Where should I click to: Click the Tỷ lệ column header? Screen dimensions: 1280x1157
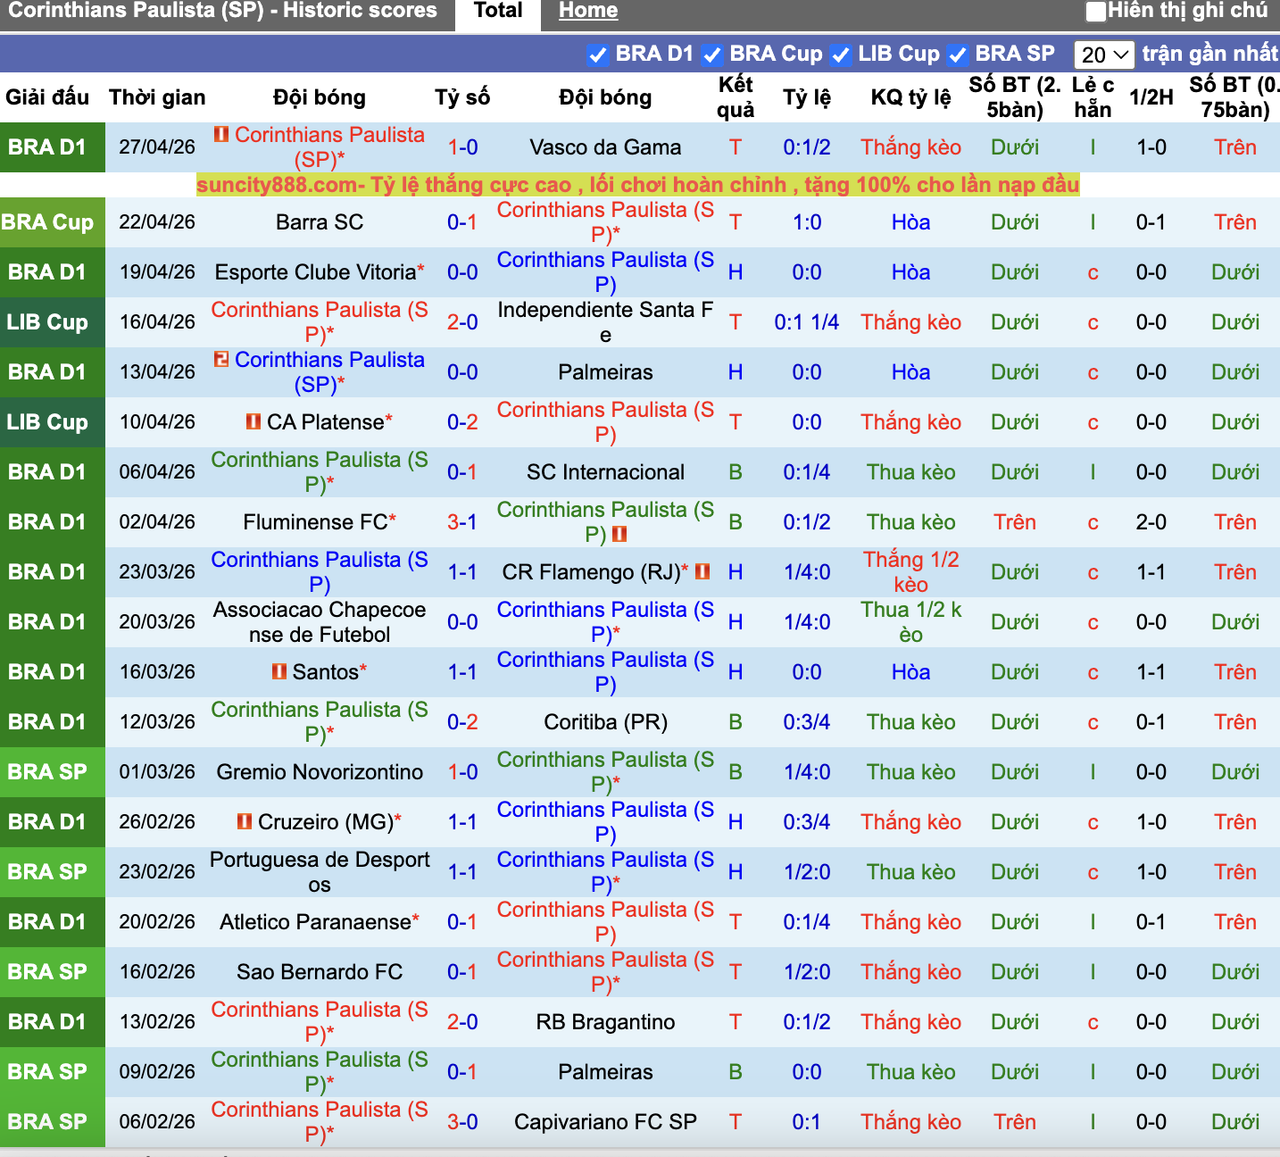coord(806,97)
